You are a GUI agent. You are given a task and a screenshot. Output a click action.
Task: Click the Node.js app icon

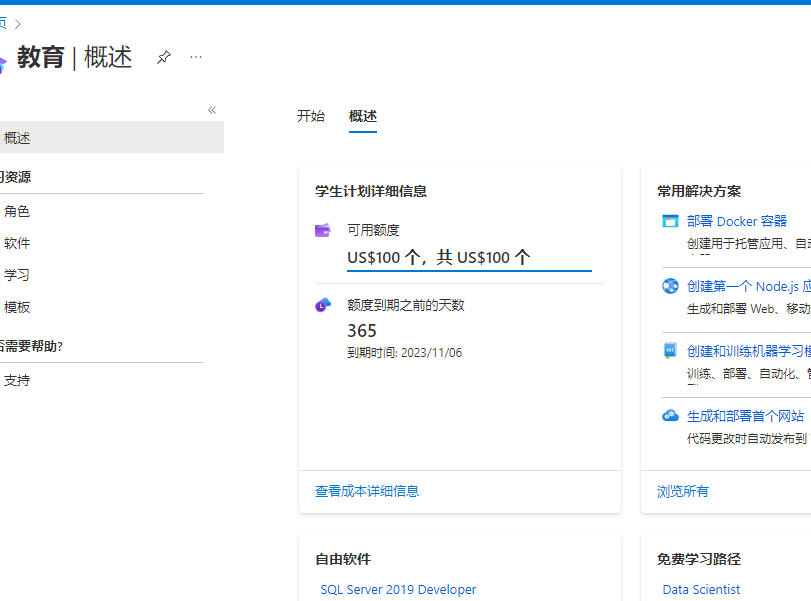tap(670, 286)
